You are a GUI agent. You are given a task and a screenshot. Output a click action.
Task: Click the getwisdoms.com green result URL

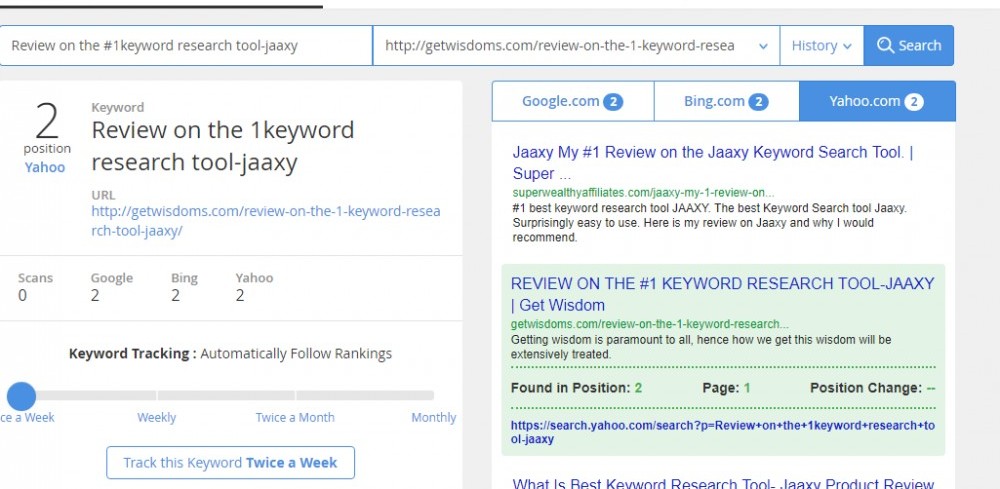click(649, 324)
